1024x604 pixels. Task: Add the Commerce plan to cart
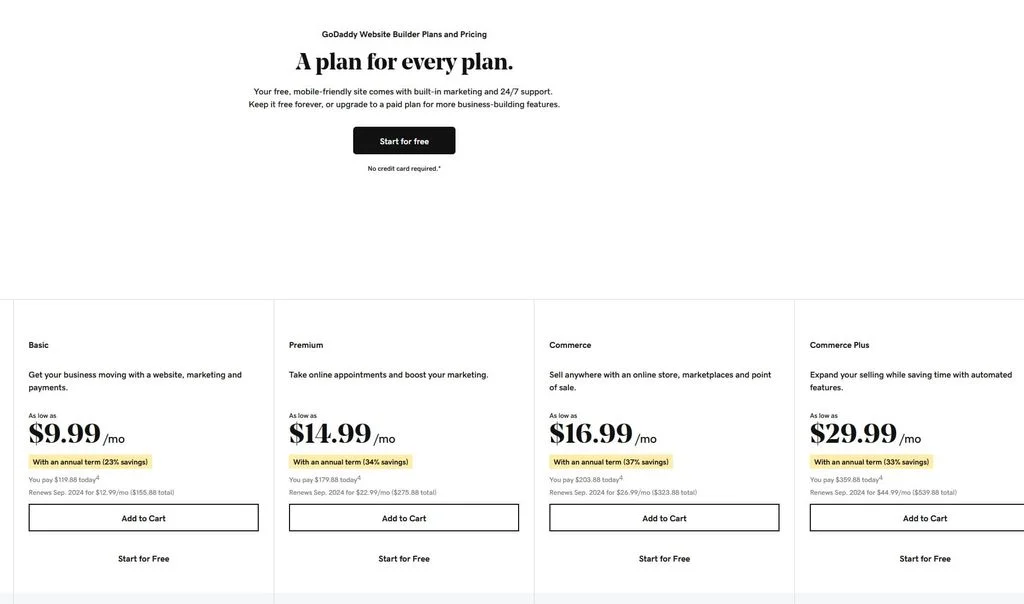coord(664,518)
